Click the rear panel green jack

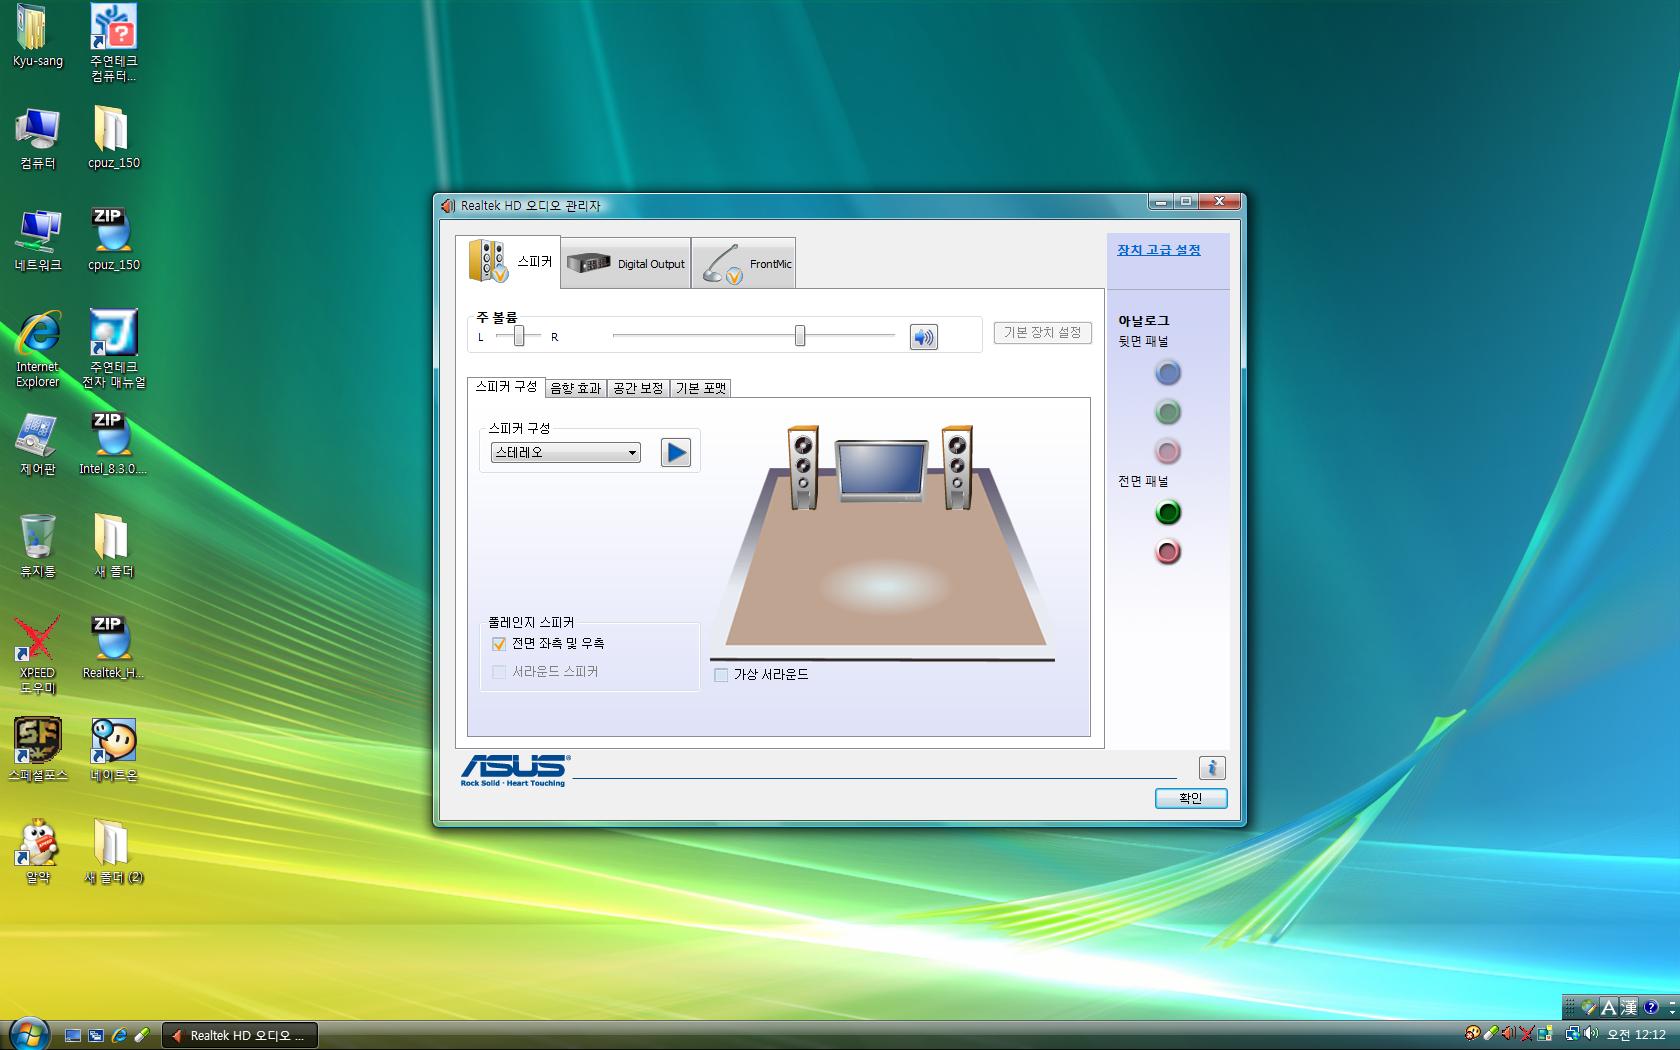point(1167,412)
